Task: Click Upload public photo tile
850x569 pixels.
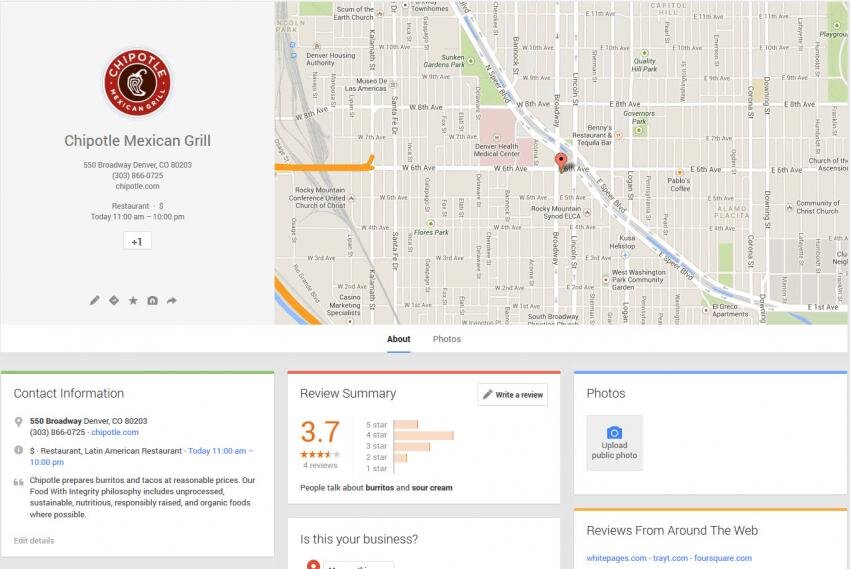Action: point(614,443)
